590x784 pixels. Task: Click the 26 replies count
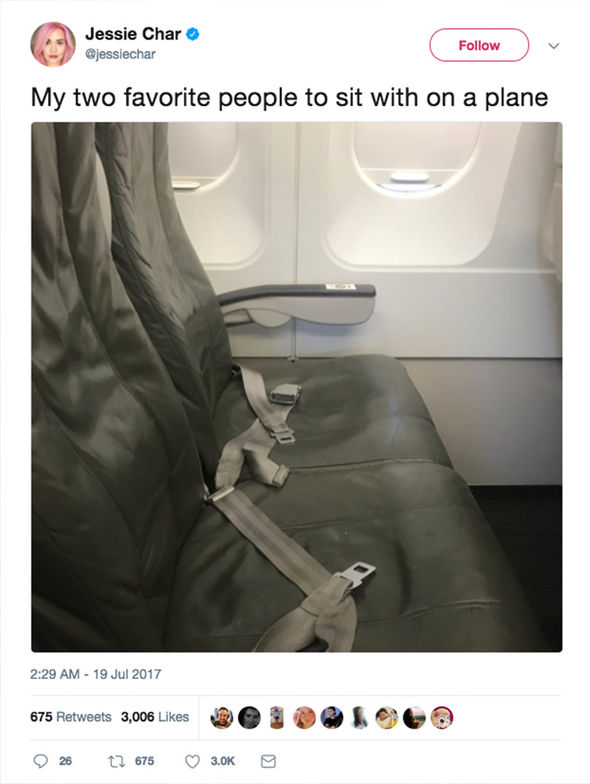pos(66,761)
